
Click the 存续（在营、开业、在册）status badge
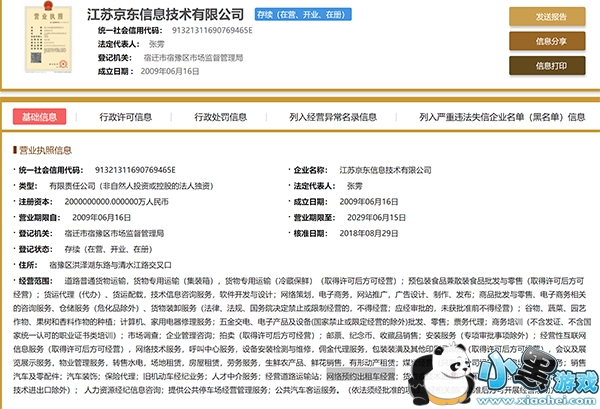[x=303, y=15]
